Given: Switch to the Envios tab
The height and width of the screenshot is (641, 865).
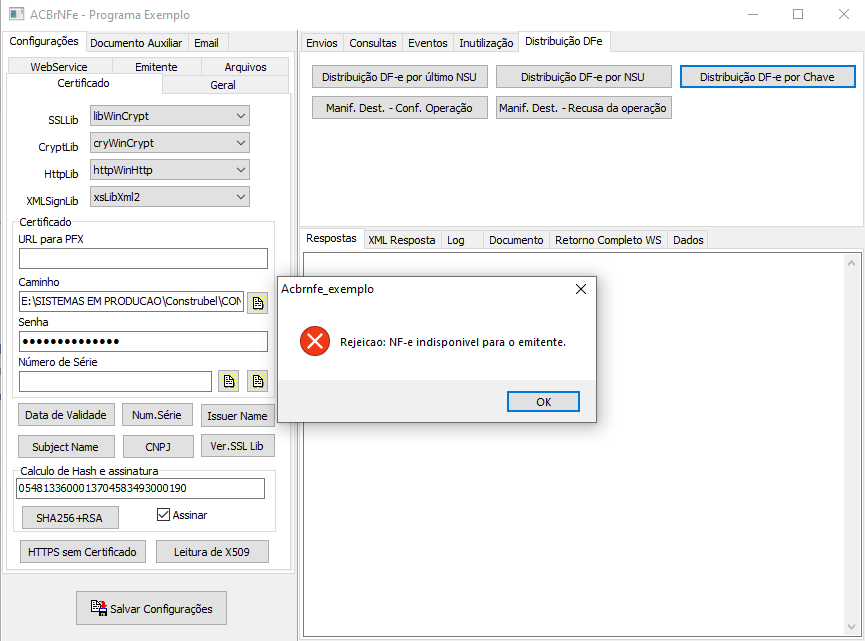Looking at the screenshot, I should pyautogui.click(x=322, y=43).
